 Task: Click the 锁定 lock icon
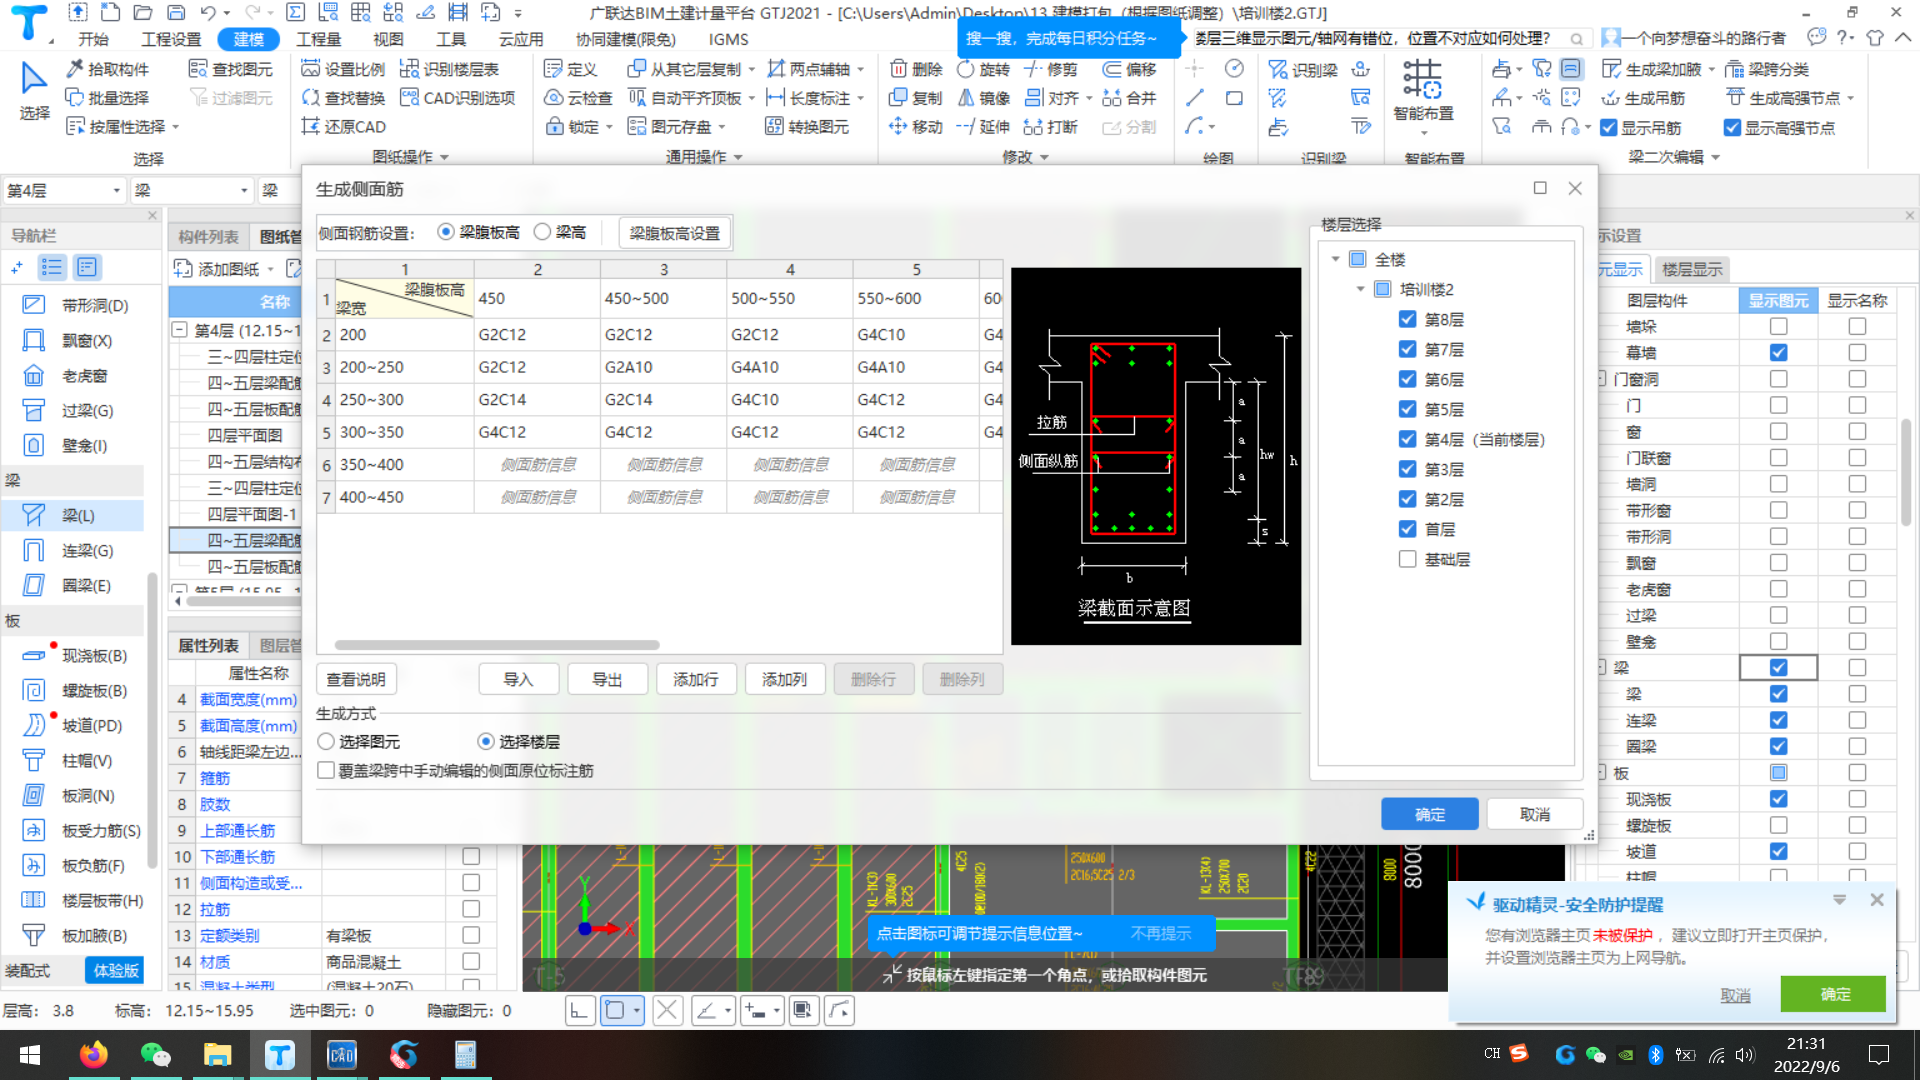(x=554, y=127)
